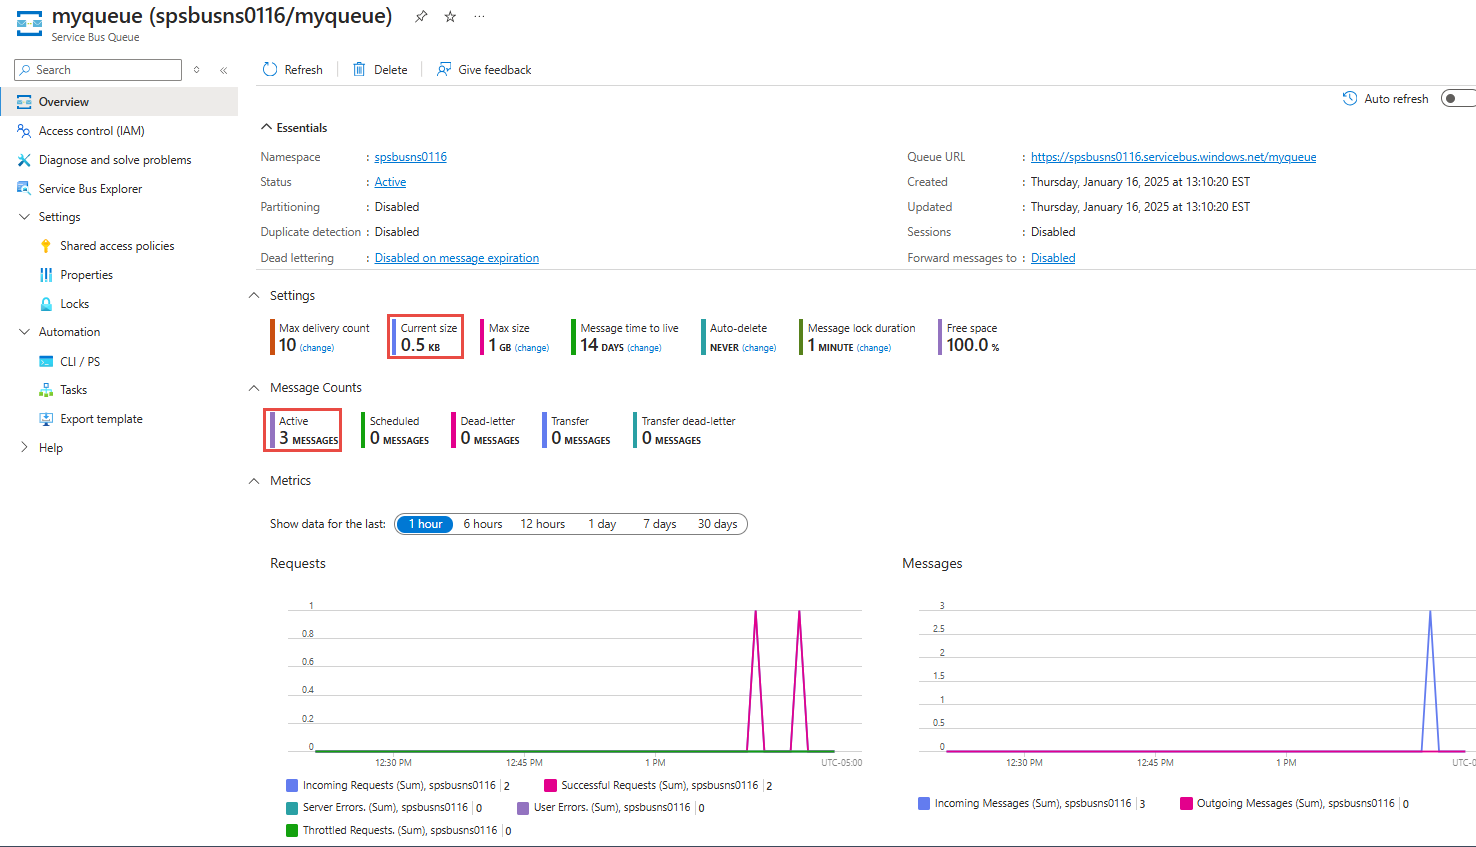Click the Service Bus Queue icon in header

pos(29,24)
